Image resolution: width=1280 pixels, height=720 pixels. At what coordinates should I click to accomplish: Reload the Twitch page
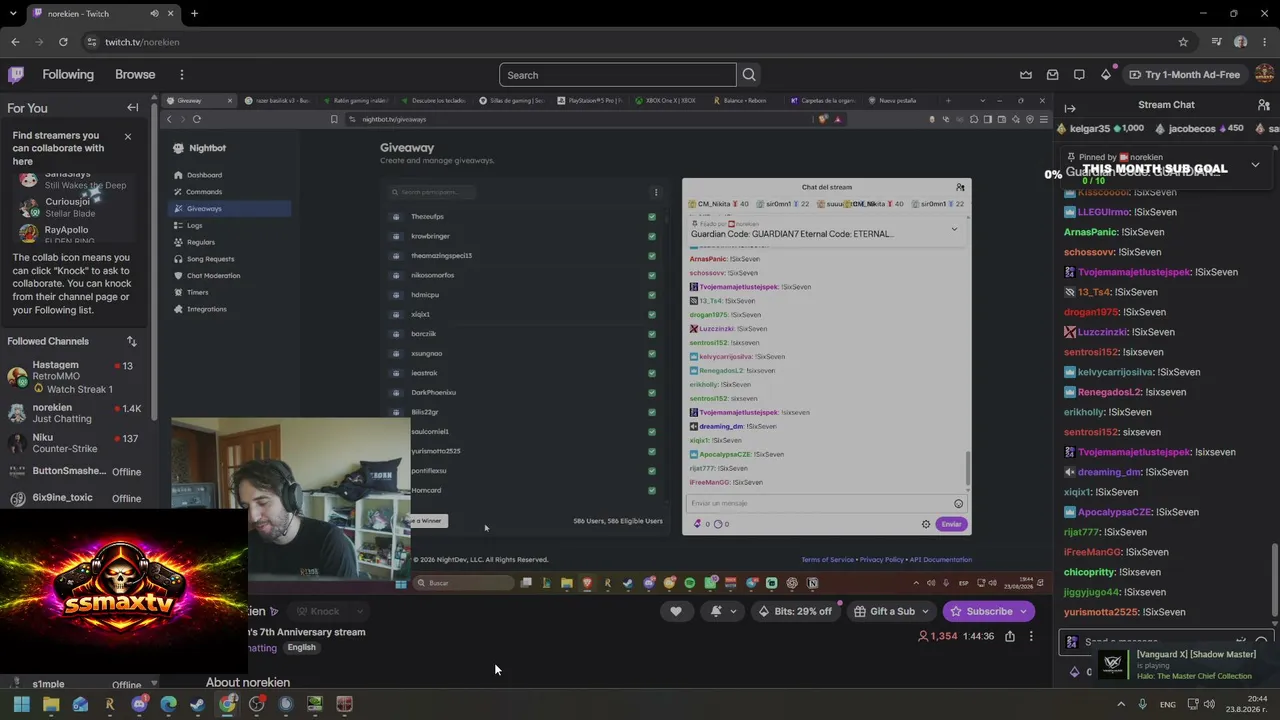click(63, 42)
